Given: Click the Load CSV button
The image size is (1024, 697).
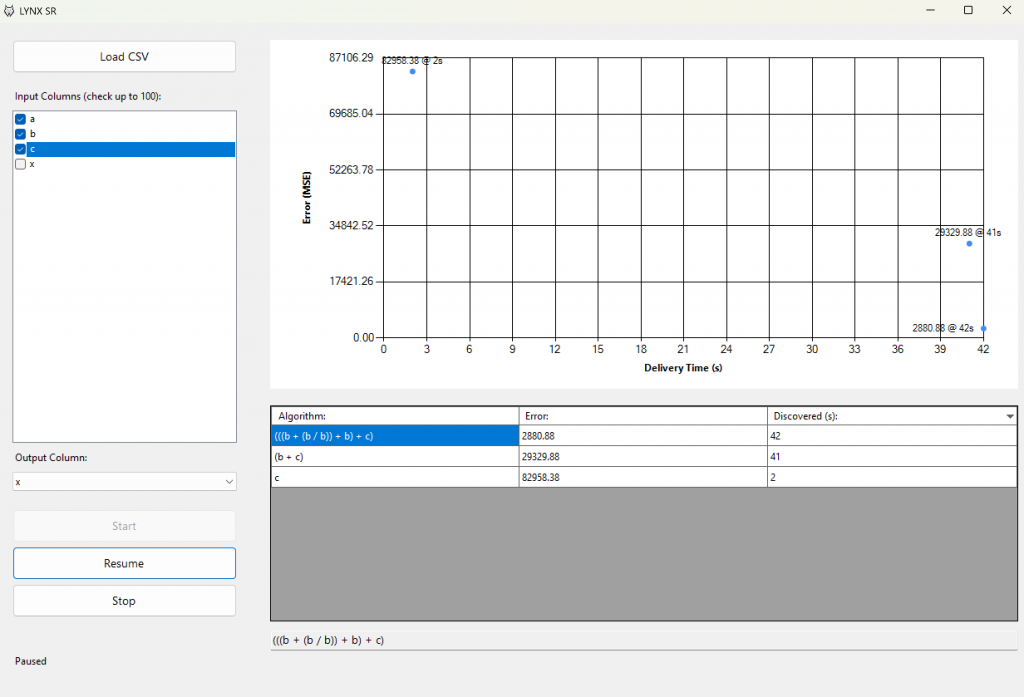Looking at the screenshot, I should click(x=124, y=56).
